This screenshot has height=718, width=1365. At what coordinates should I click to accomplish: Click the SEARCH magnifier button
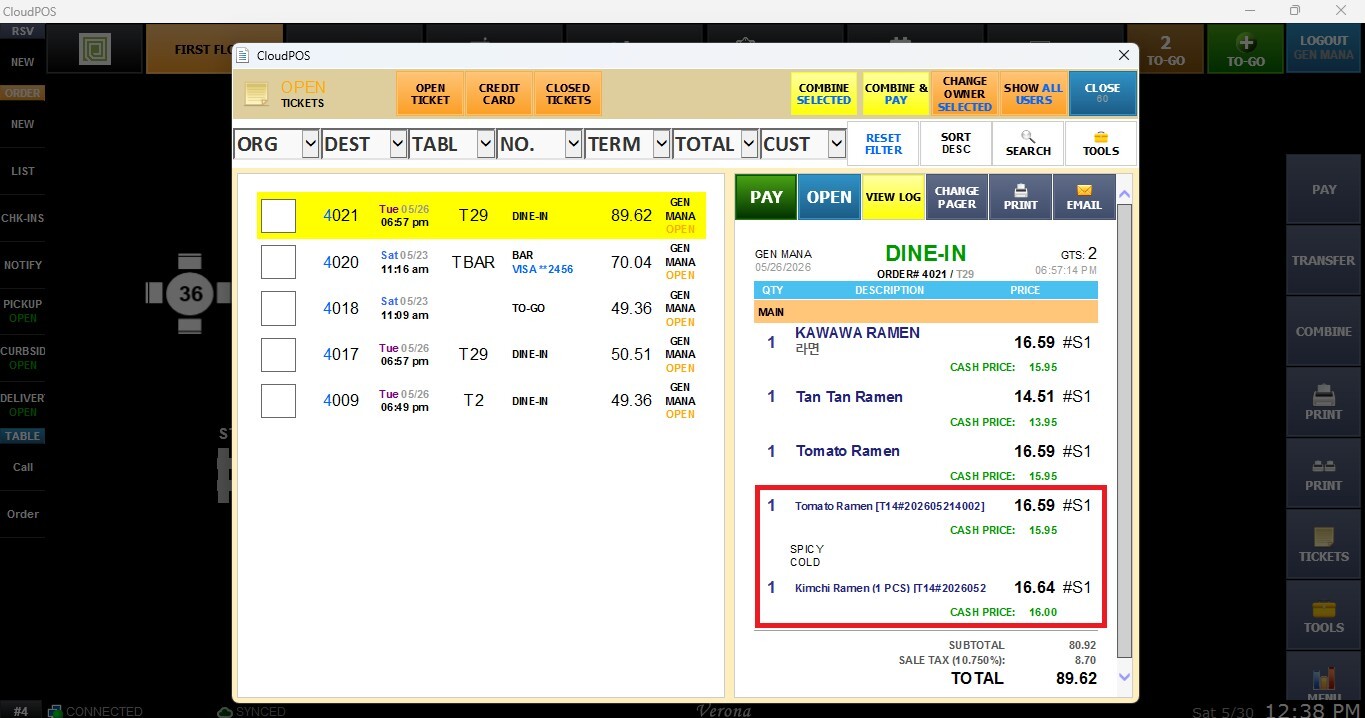(x=1028, y=144)
